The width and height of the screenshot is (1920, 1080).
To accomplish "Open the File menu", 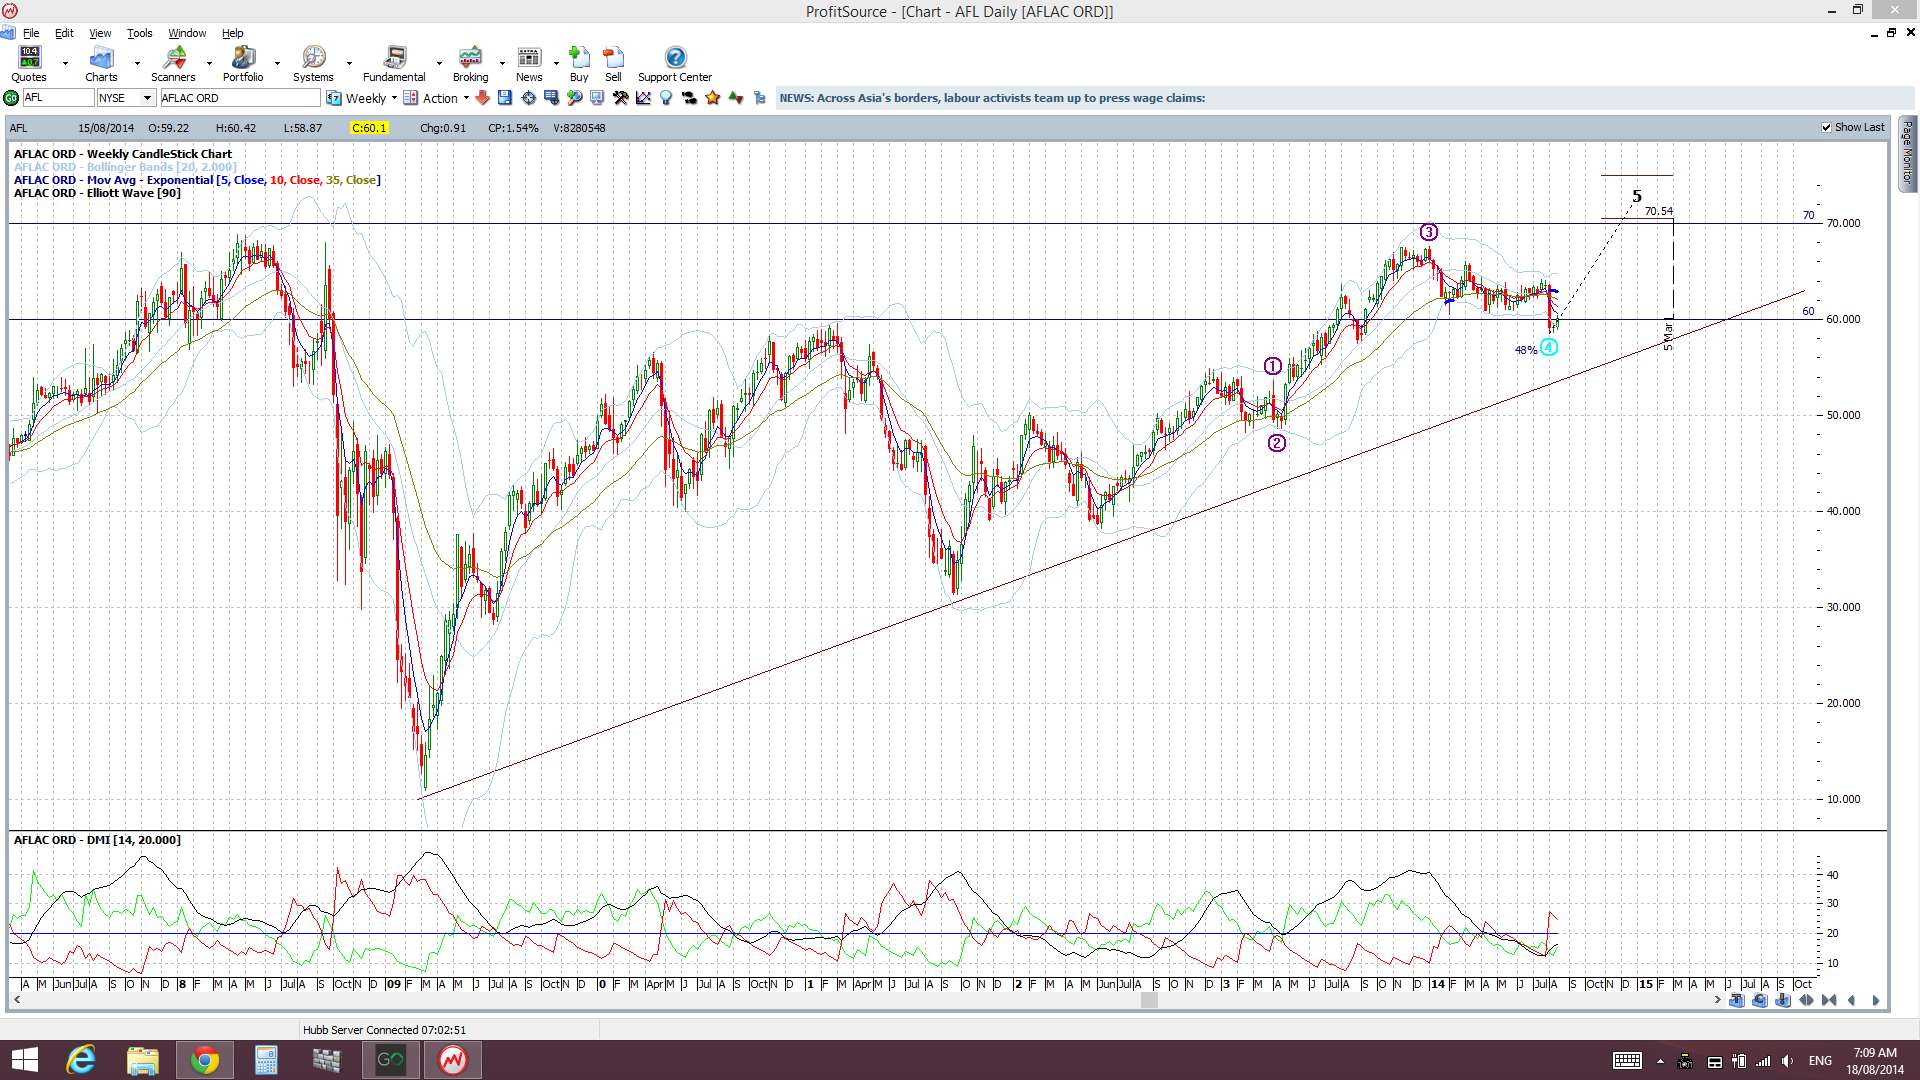I will point(31,33).
